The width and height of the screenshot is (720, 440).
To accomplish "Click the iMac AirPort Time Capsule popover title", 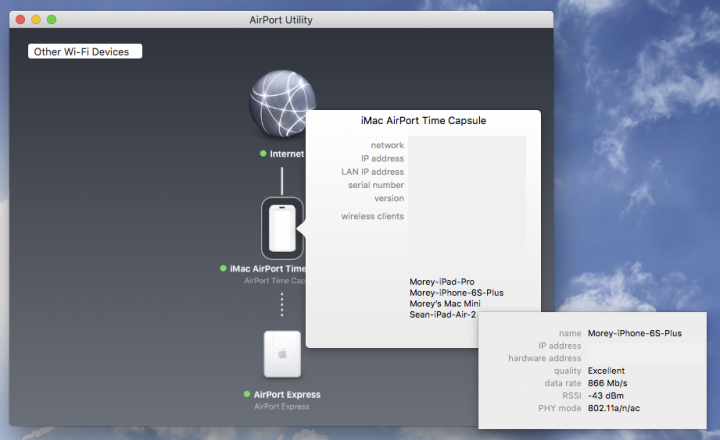I will click(423, 120).
